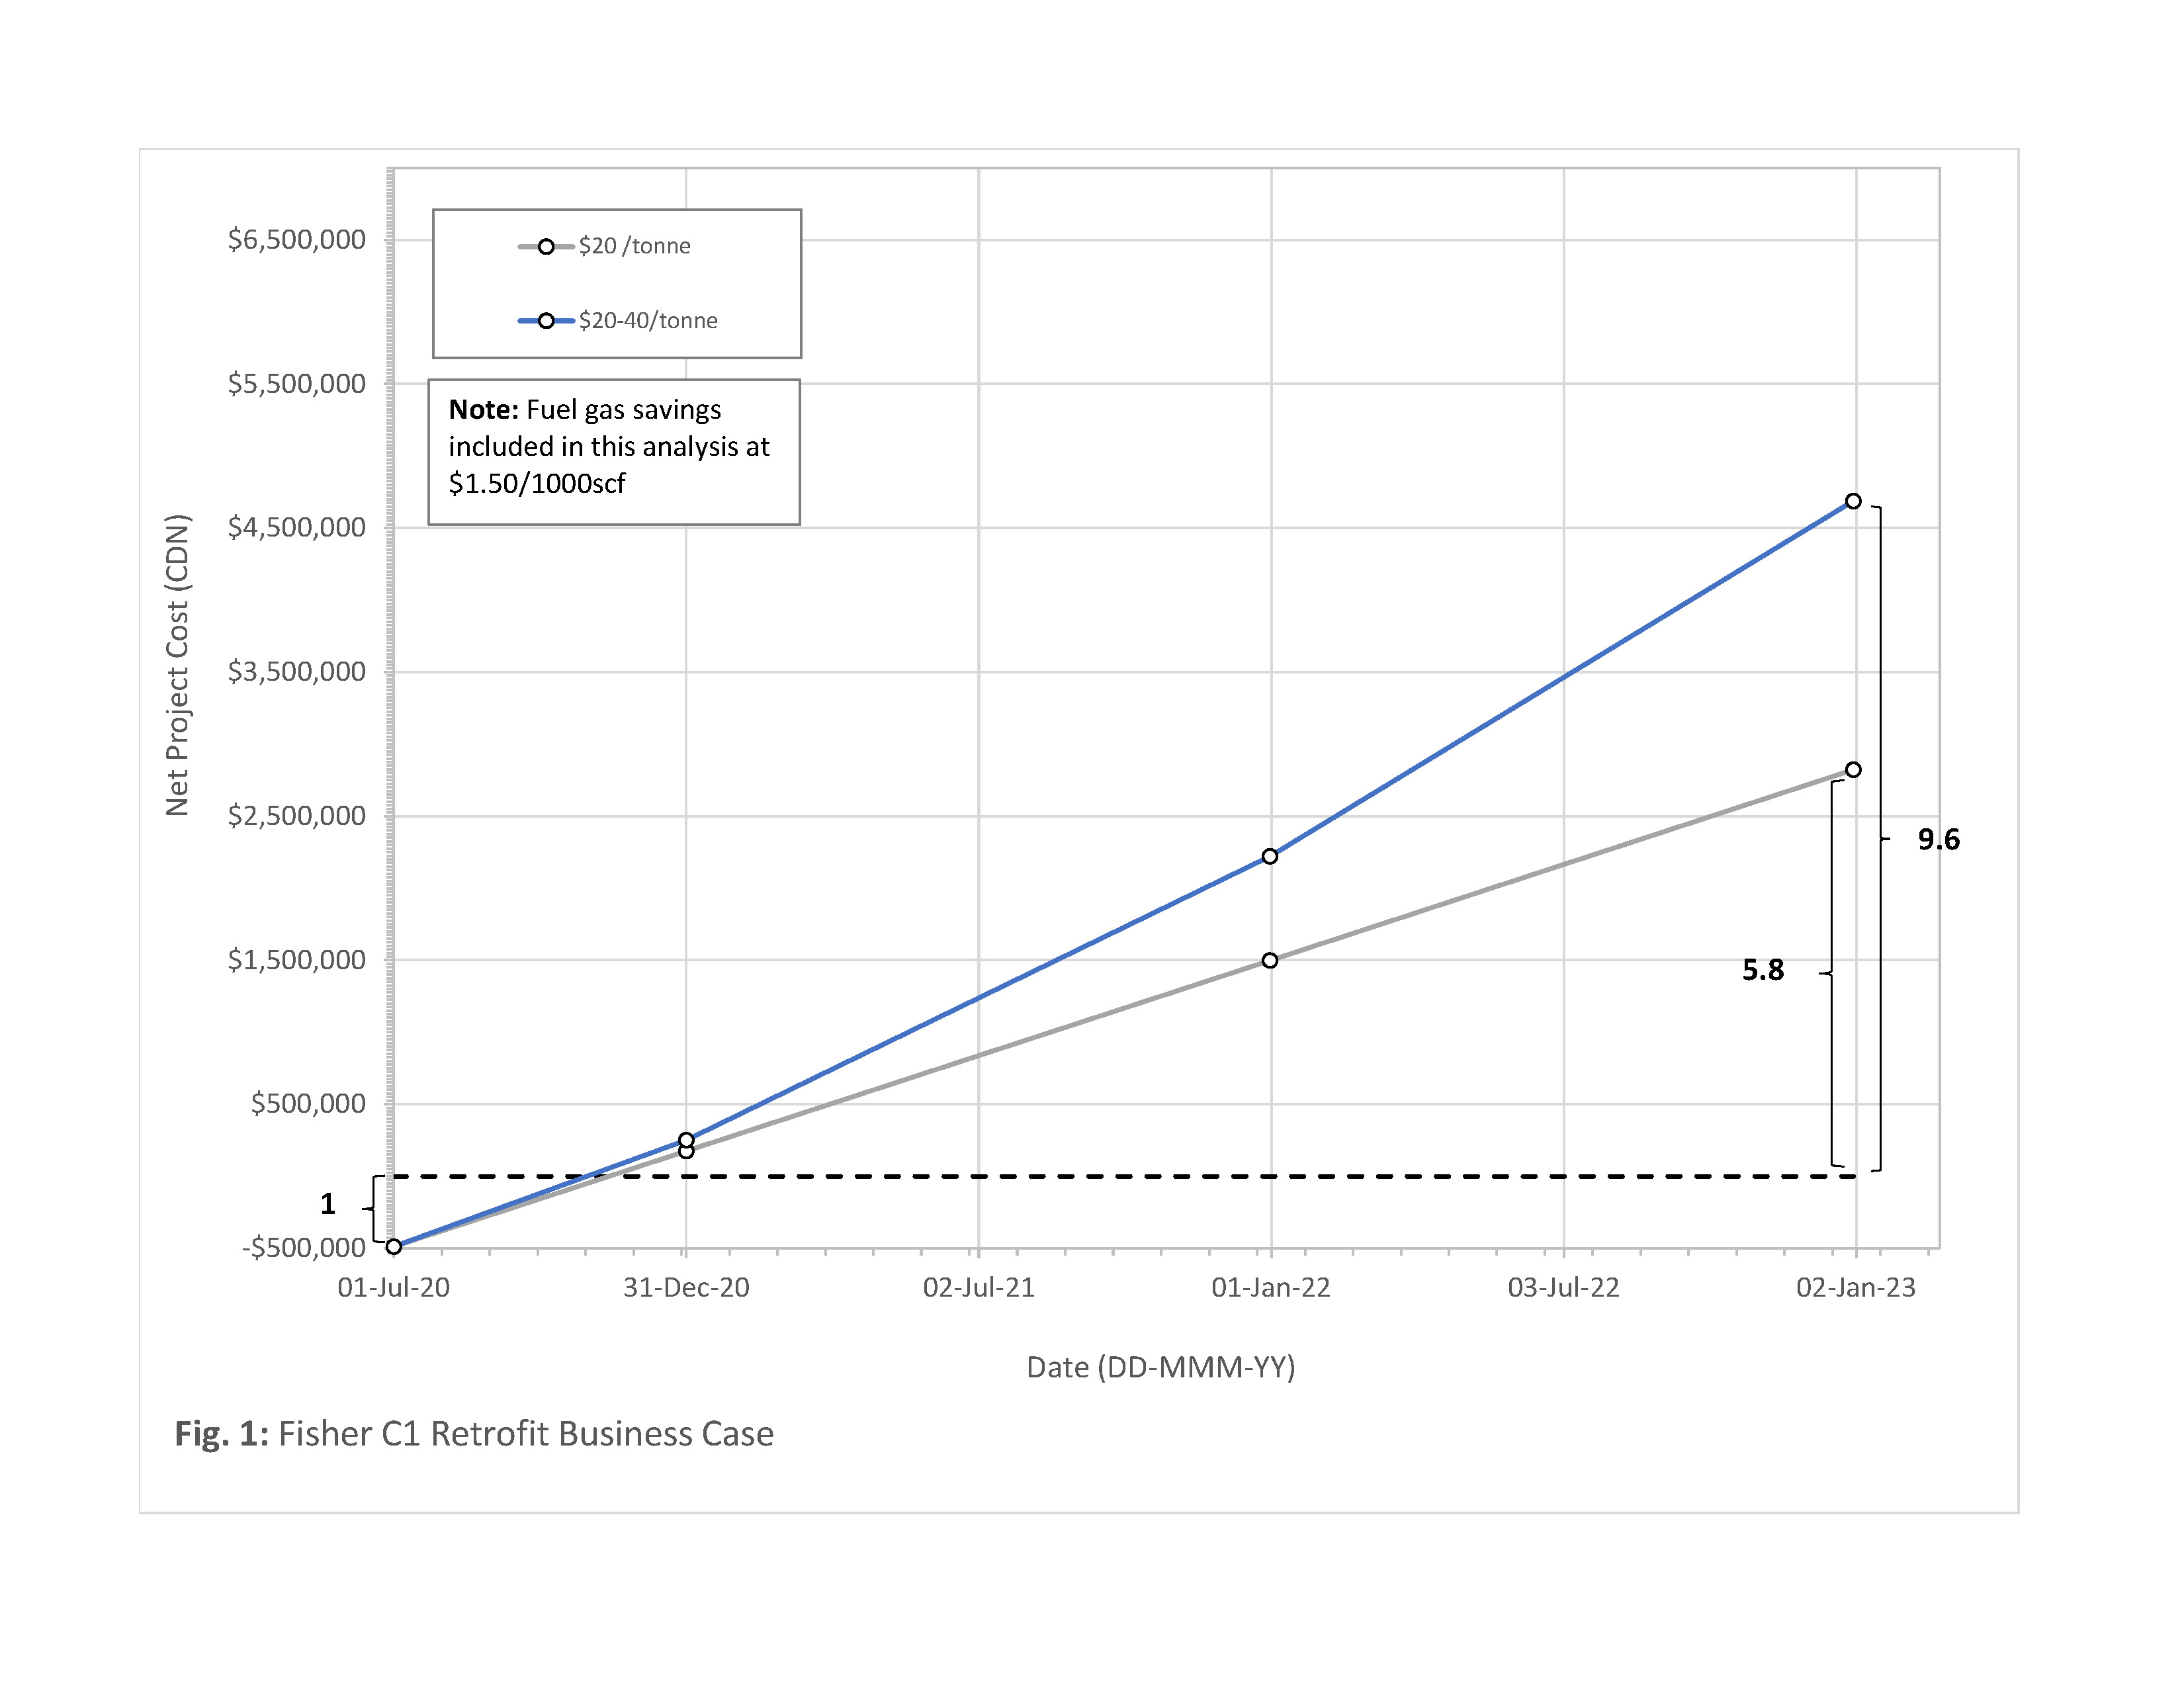
Task: Select the Date (DD-MMM-YY) axis title
Action: (1160, 1367)
